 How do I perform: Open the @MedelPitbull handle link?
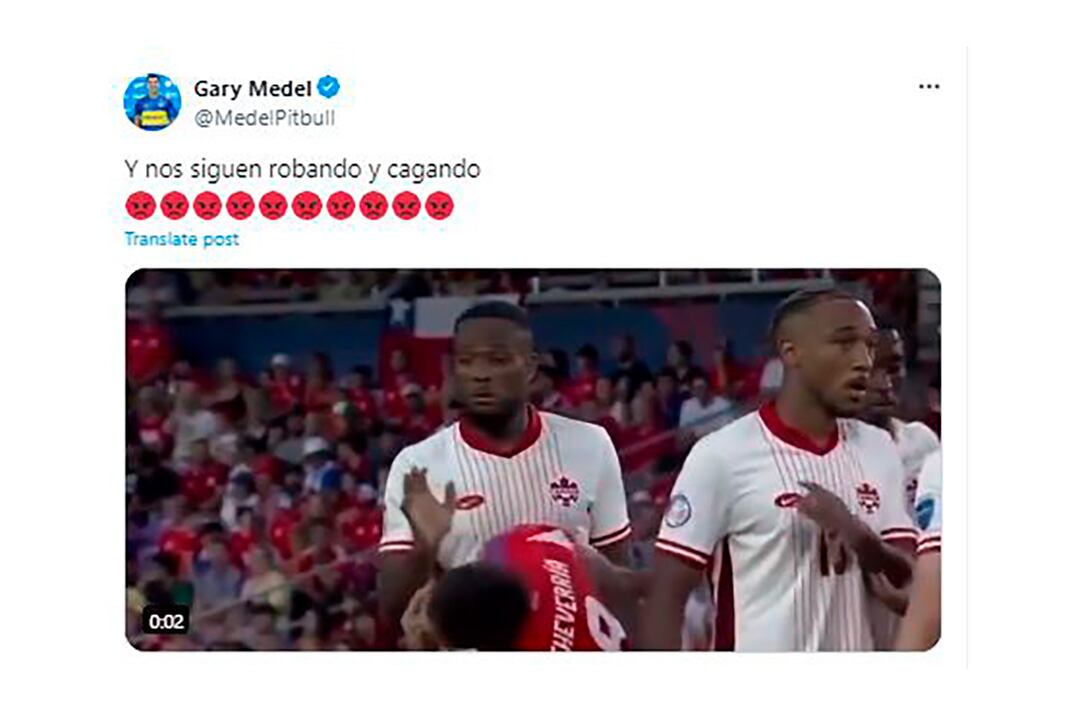point(264,118)
